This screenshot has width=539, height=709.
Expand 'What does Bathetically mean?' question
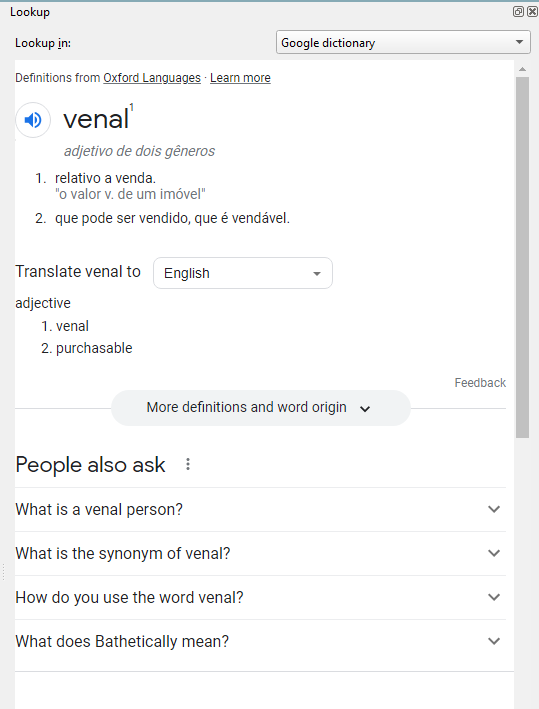coord(260,641)
